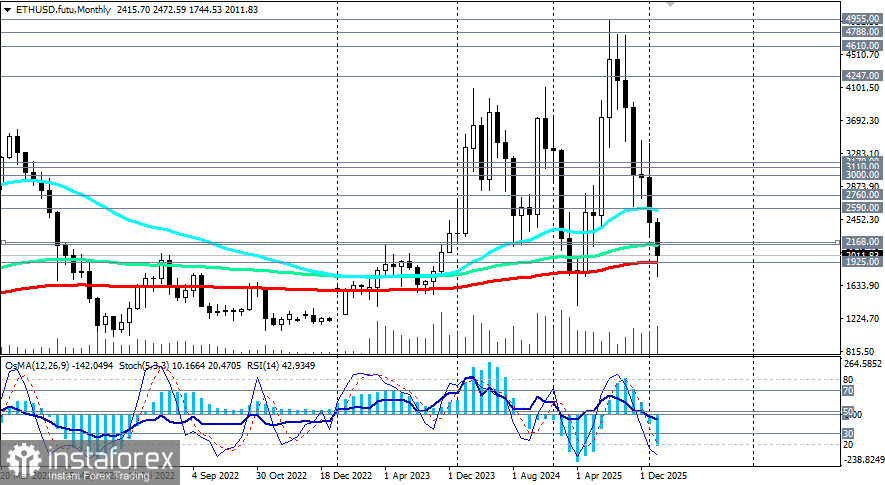The height and width of the screenshot is (485, 885).
Task: Click the 1 Apr 2025 date label
Action: pos(599,475)
